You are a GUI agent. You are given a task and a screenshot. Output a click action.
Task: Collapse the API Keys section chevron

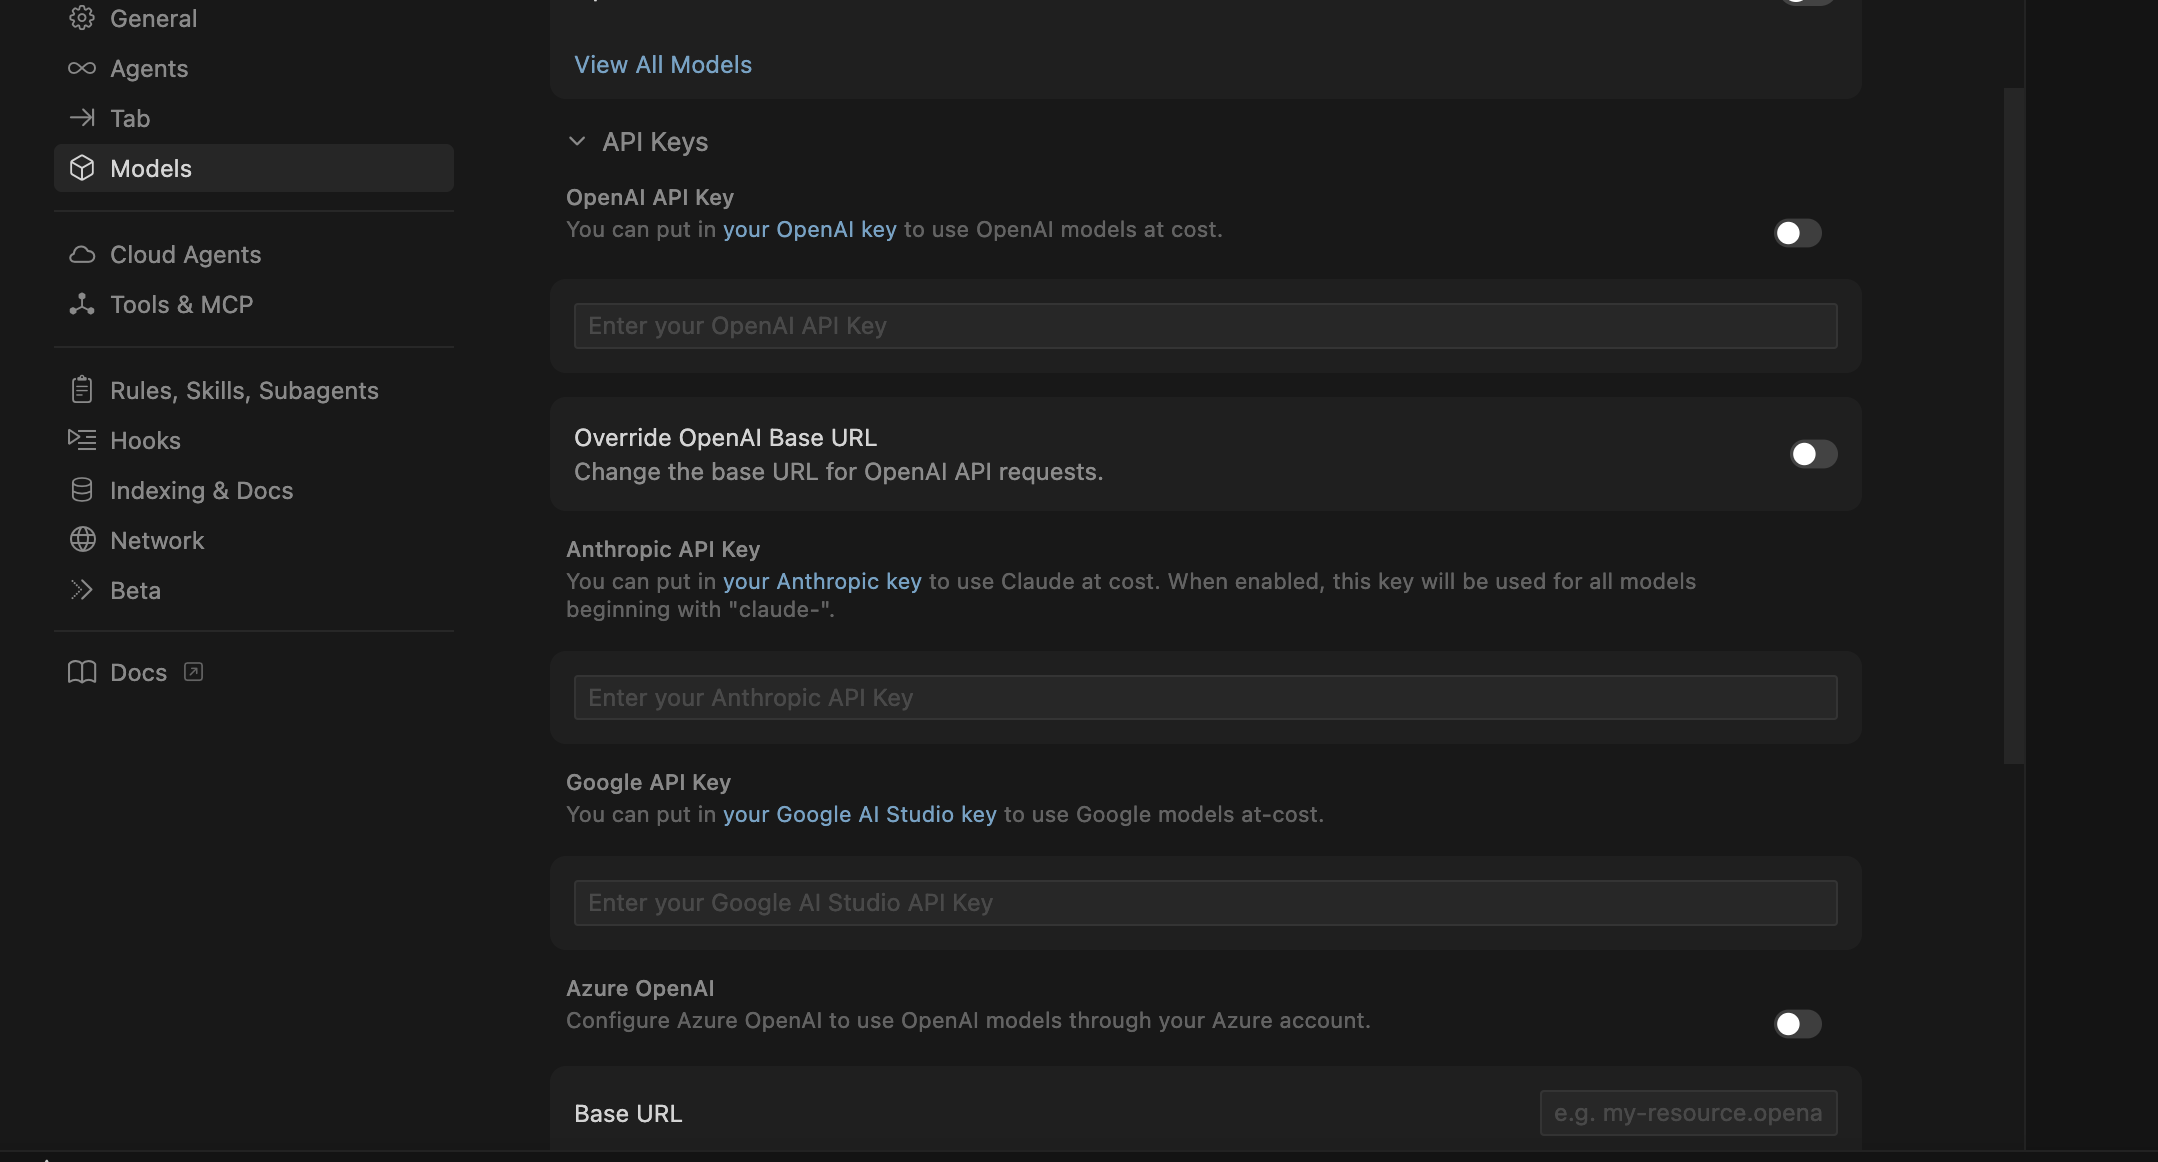(x=577, y=142)
